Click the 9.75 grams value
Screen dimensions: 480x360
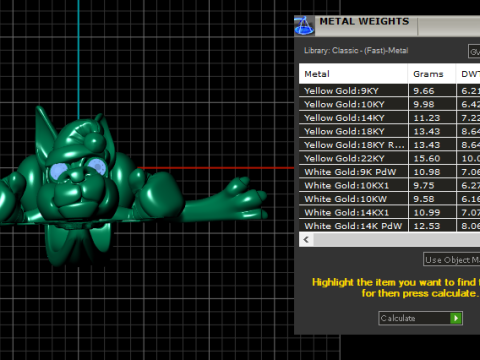(424, 186)
